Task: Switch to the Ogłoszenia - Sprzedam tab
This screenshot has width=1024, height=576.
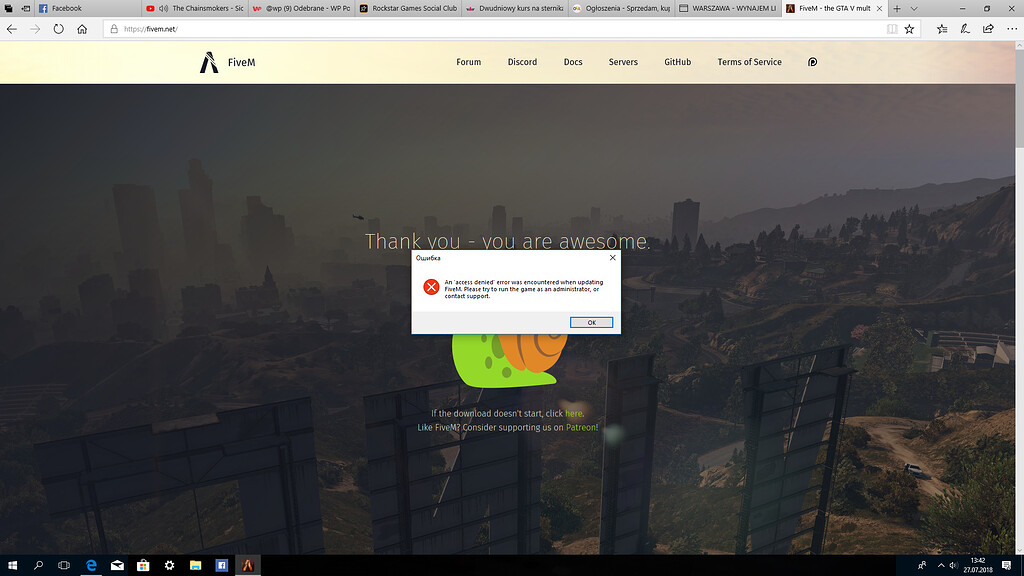Action: [x=621, y=8]
